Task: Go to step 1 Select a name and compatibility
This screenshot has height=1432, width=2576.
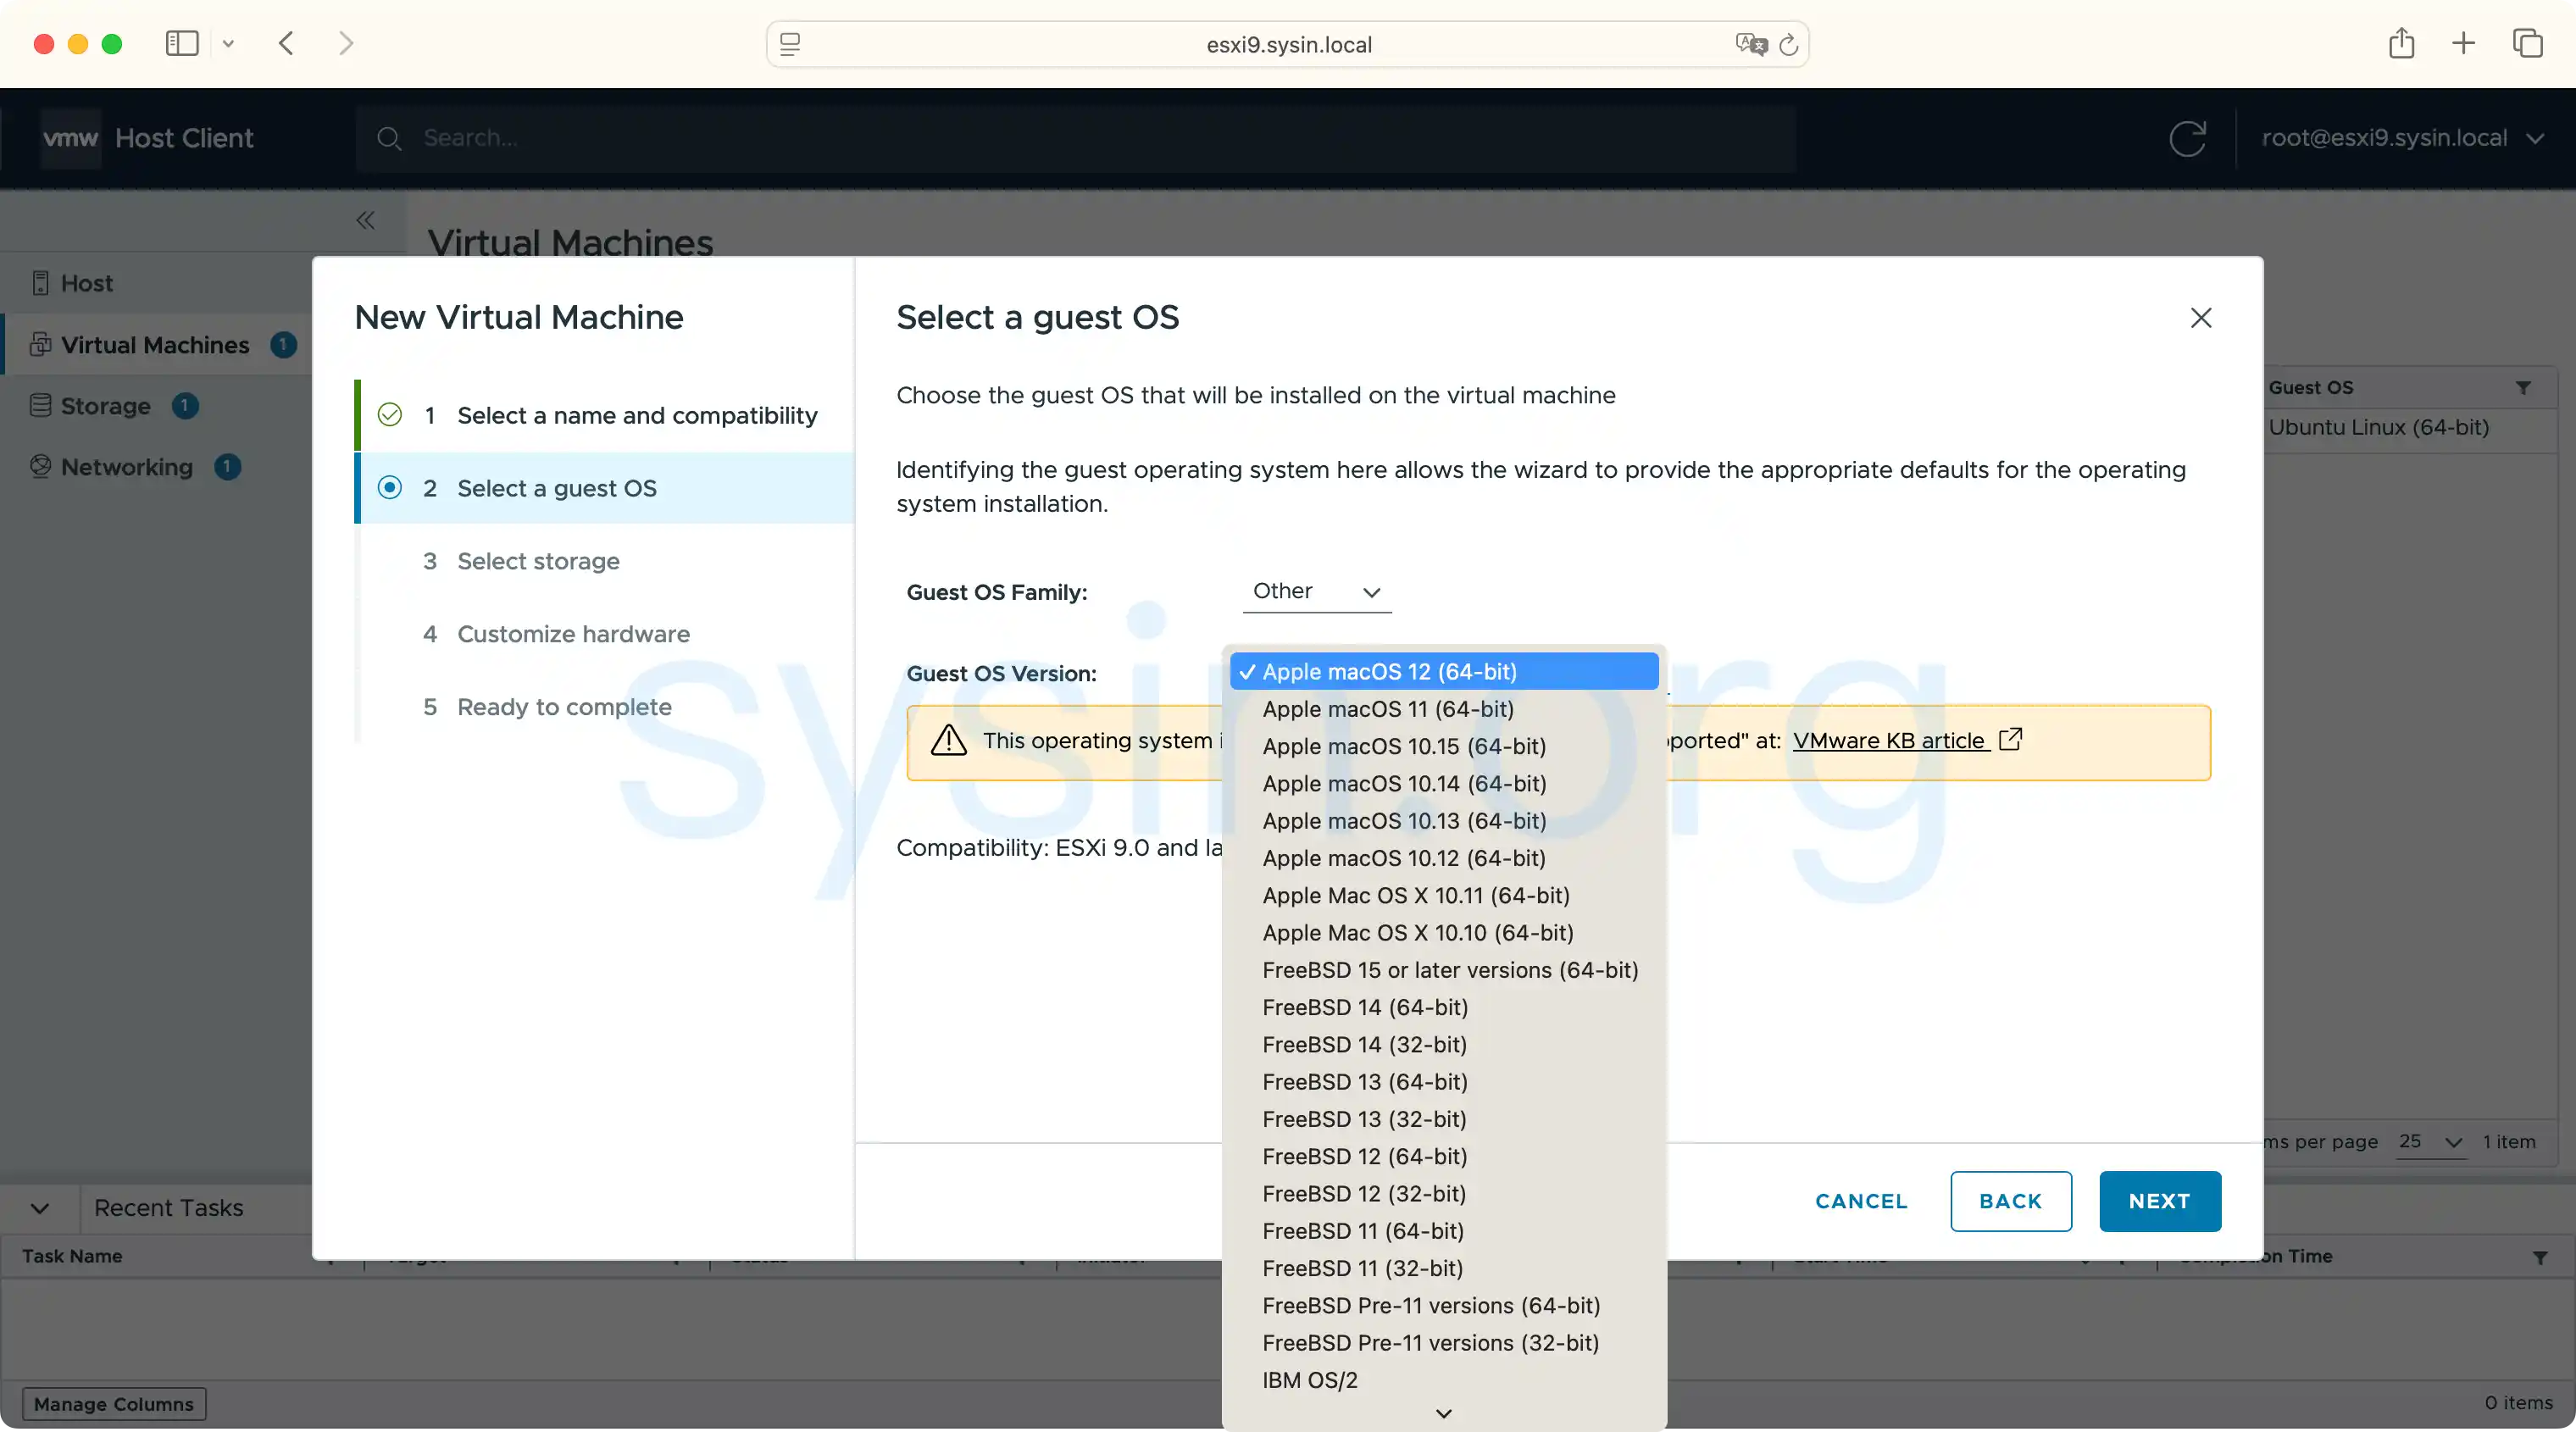Action: click(x=606, y=415)
